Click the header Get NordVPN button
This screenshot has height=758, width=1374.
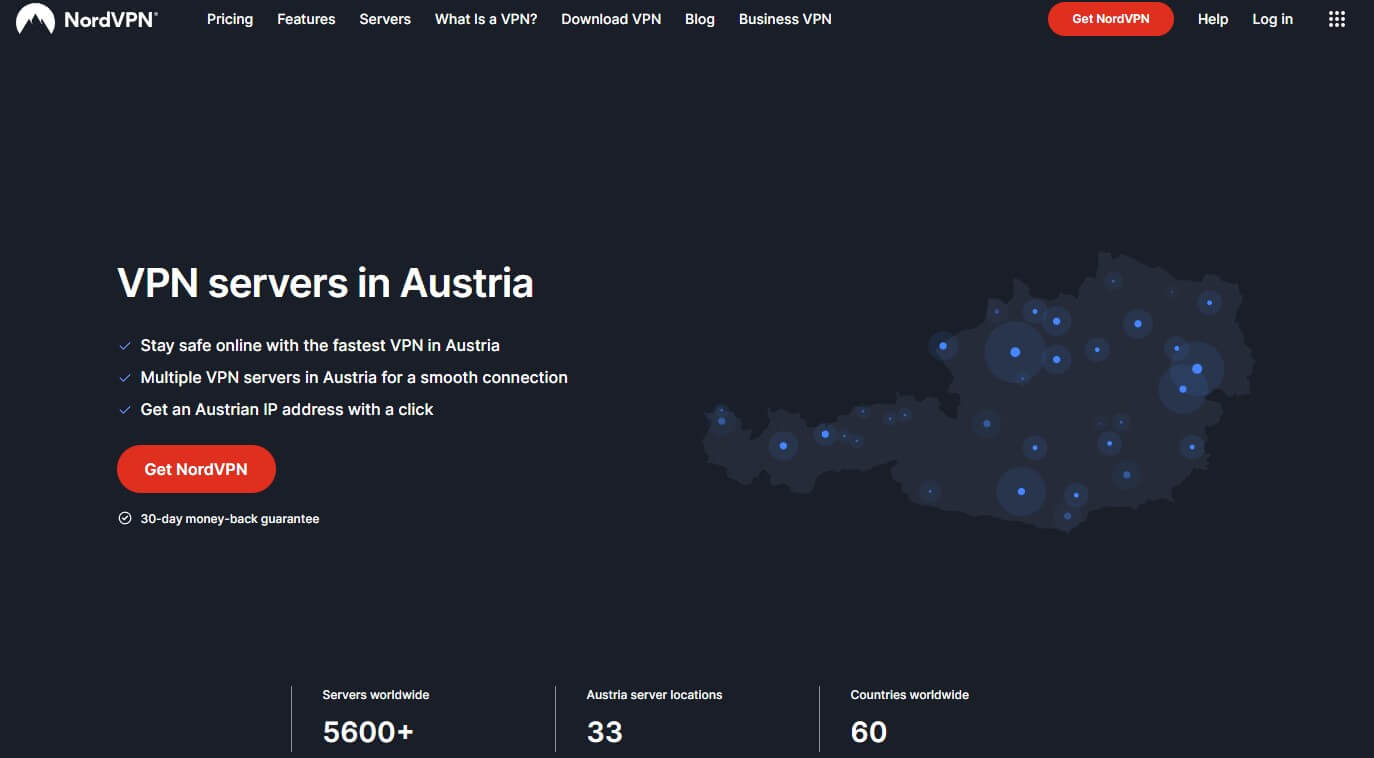tap(1110, 19)
